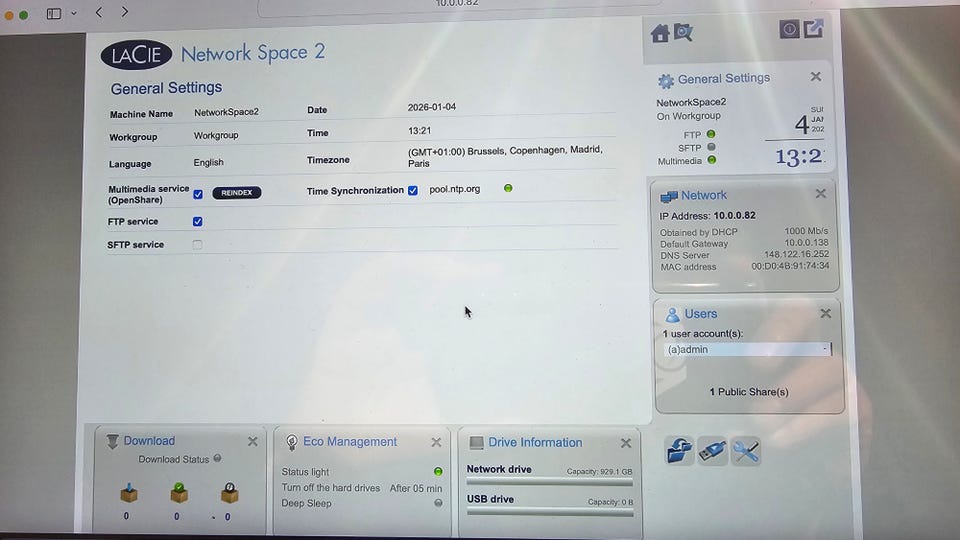Close the Network widget
Screen dimensions: 960x540
click(x=820, y=193)
